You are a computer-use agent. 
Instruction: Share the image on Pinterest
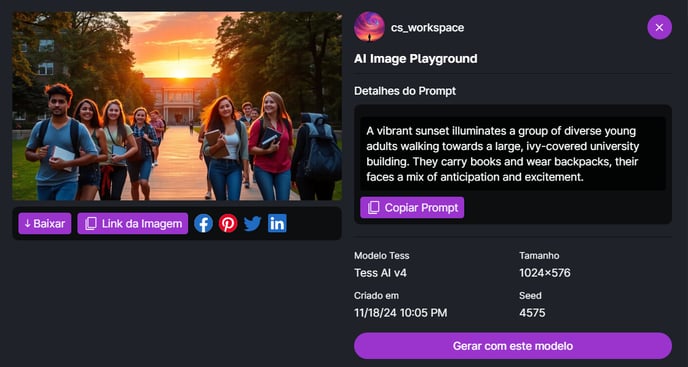228,223
